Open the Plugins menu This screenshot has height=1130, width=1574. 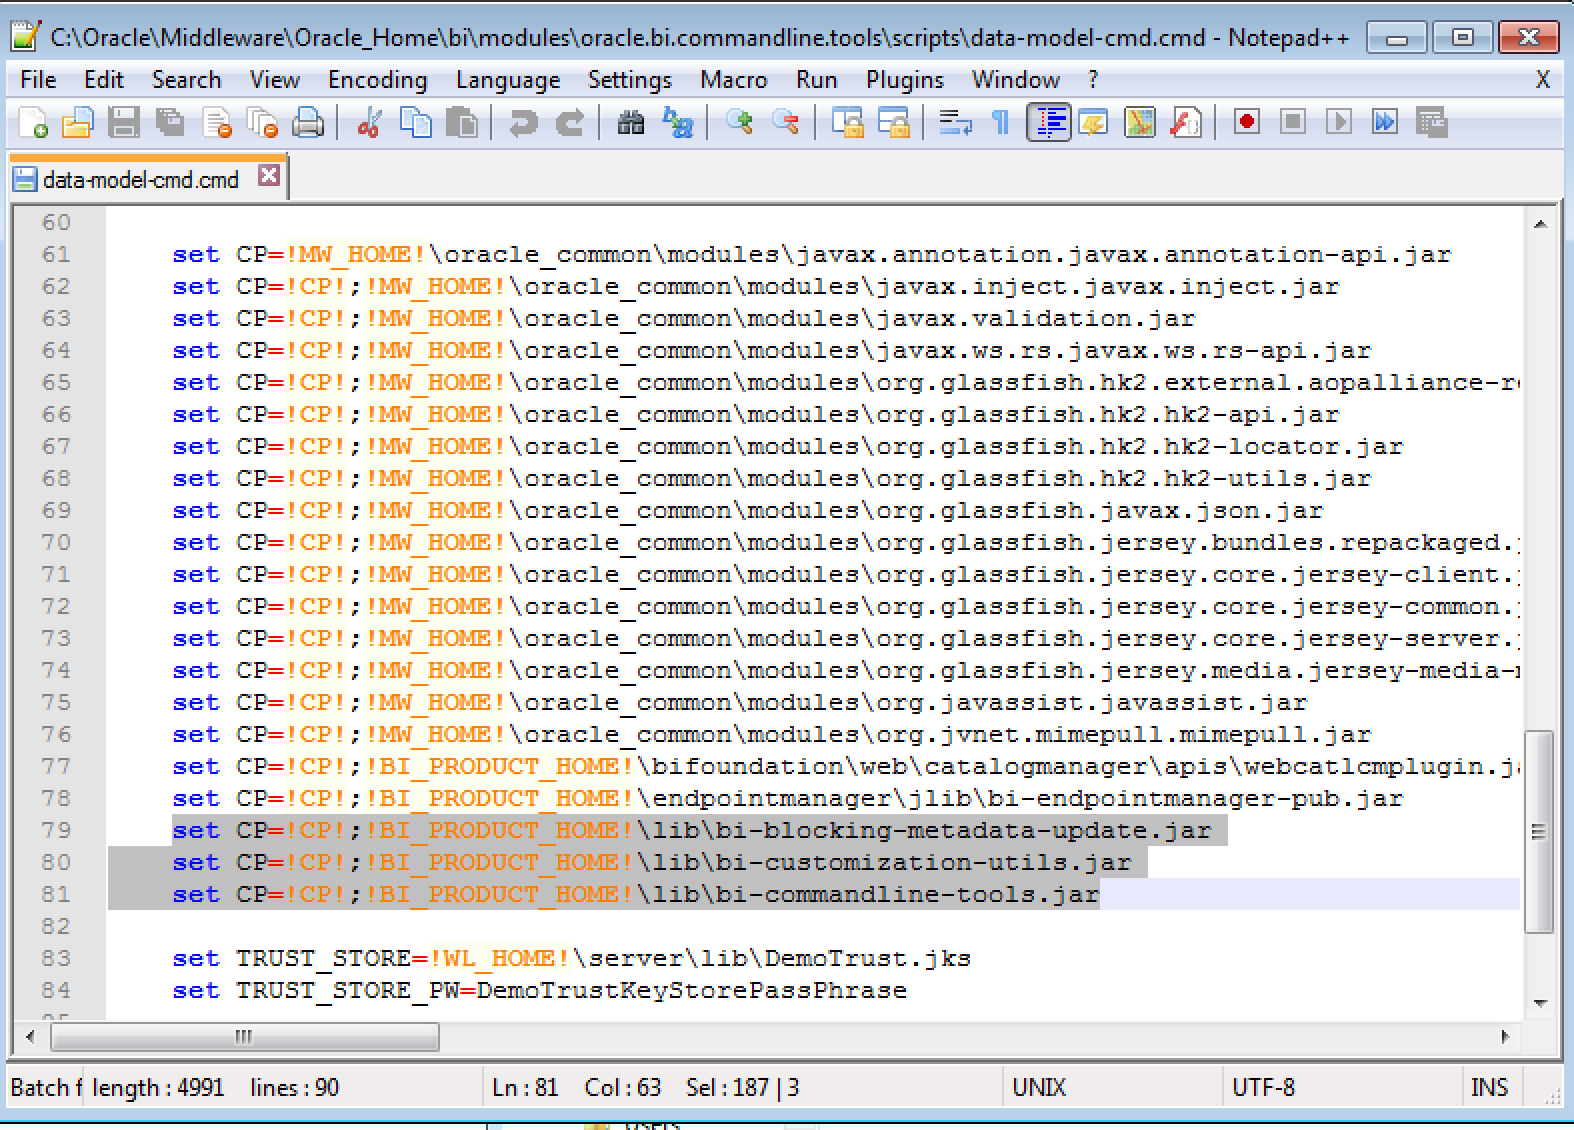pyautogui.click(x=905, y=80)
